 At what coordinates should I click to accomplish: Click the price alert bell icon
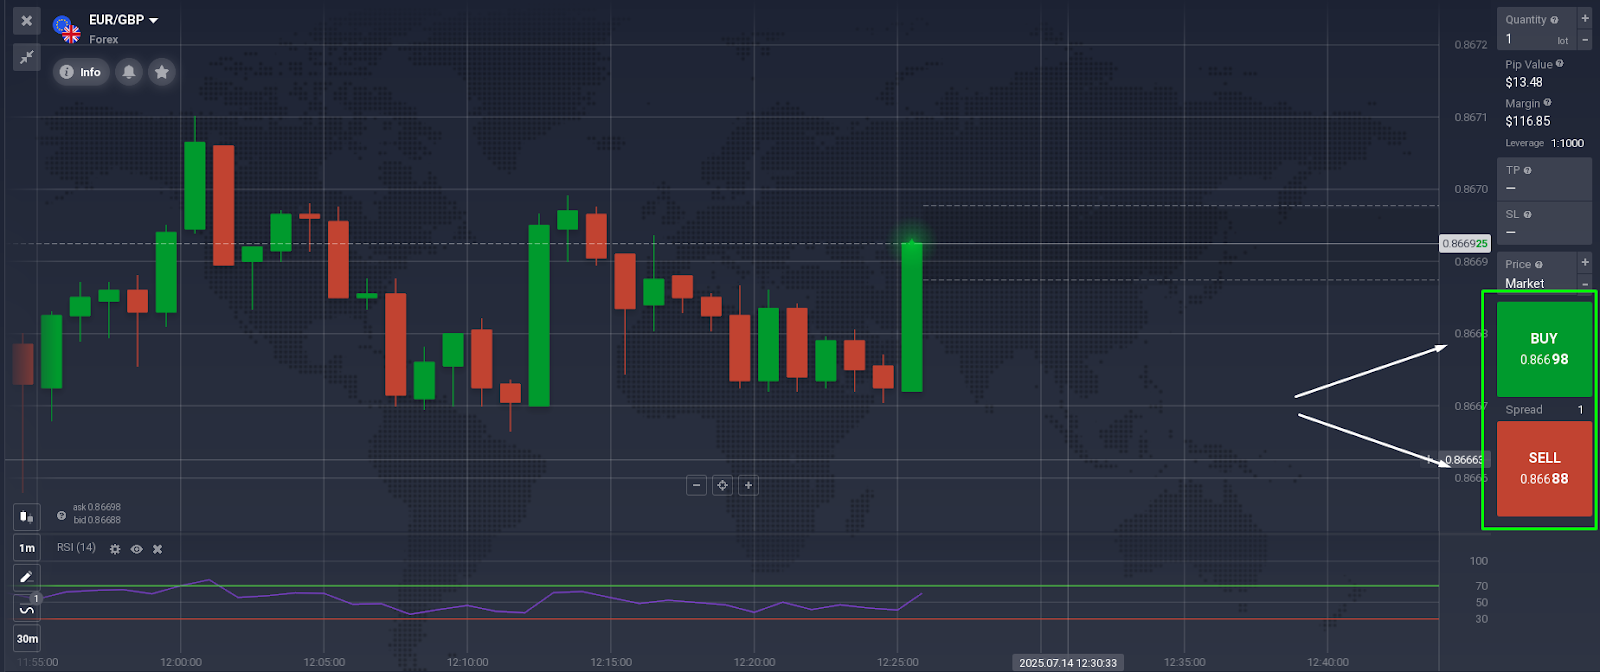pos(129,72)
